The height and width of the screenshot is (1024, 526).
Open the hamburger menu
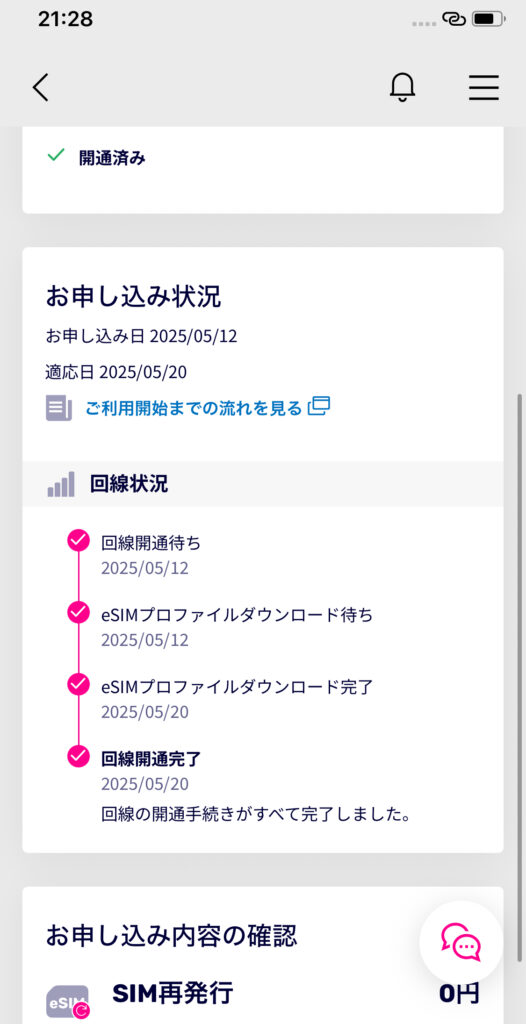(484, 88)
